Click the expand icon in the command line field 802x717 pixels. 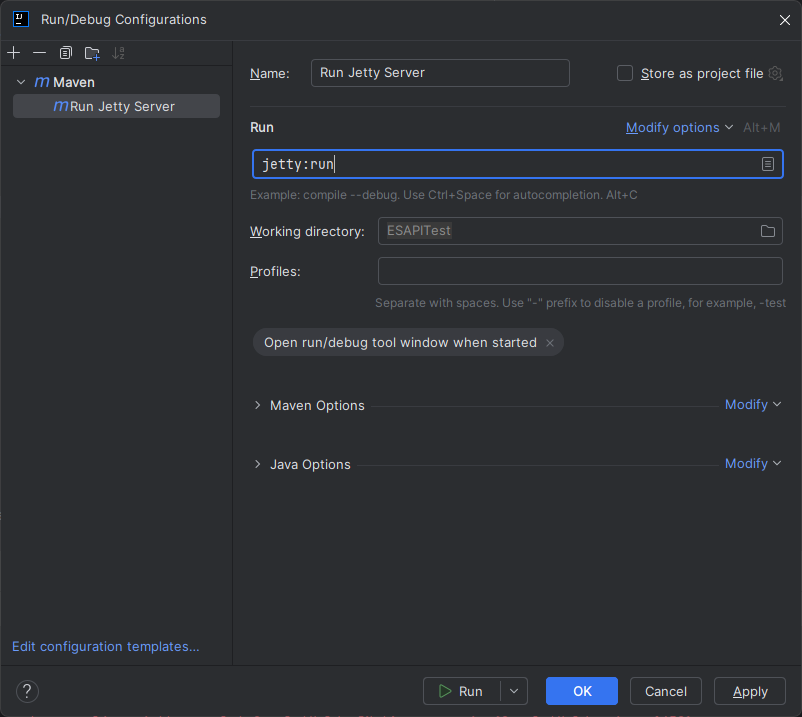(x=767, y=164)
